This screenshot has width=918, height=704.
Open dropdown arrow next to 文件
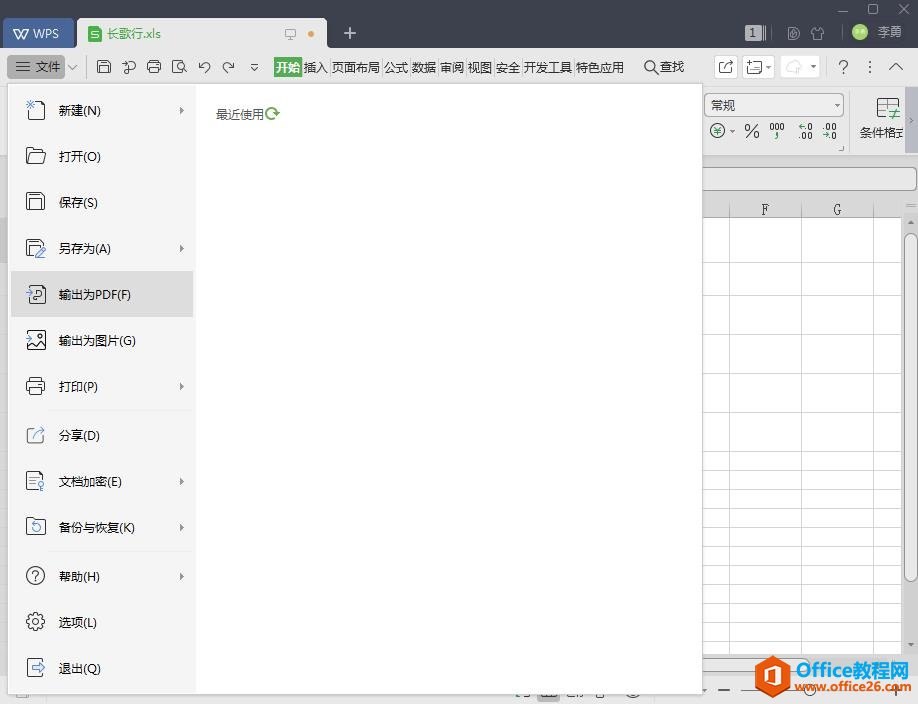tap(73, 67)
